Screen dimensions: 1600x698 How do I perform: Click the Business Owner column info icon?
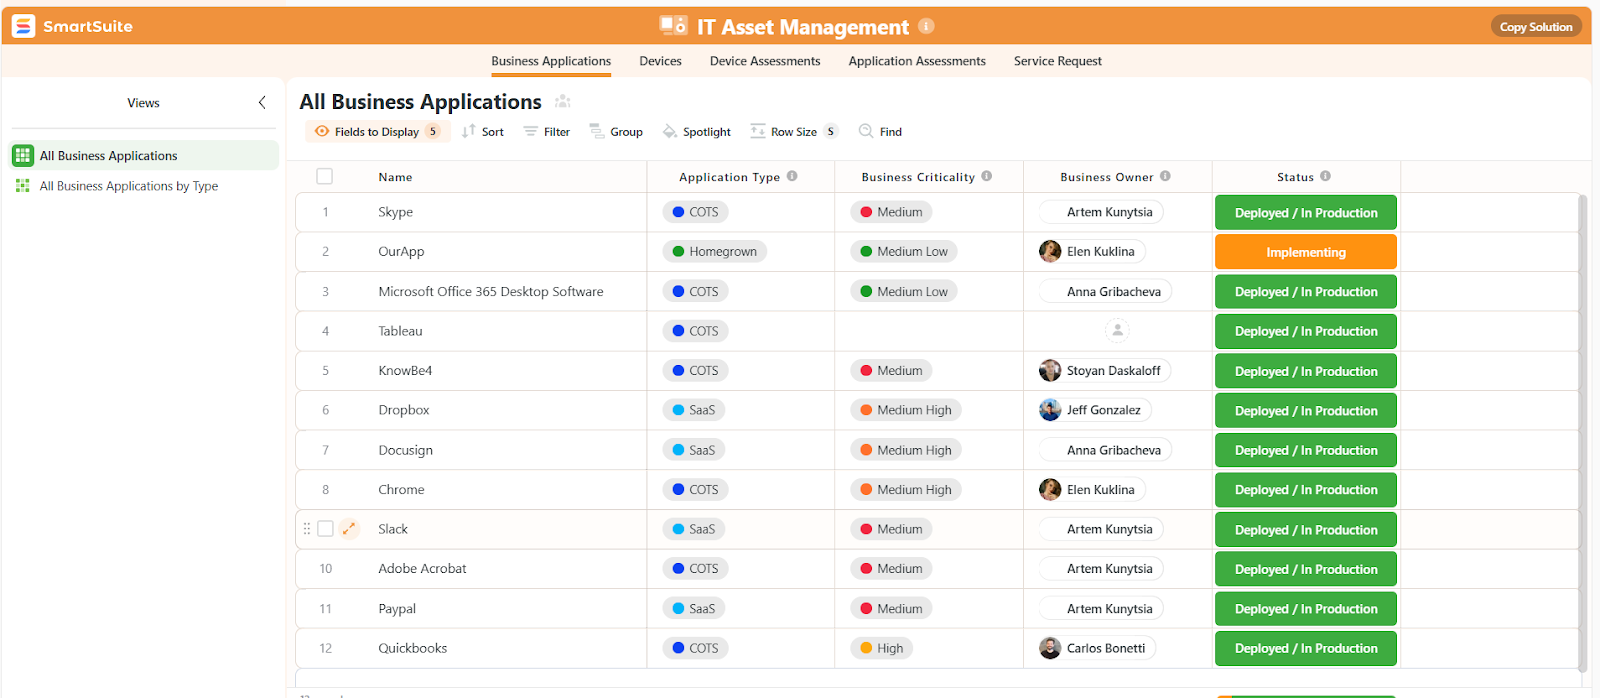point(1165,176)
